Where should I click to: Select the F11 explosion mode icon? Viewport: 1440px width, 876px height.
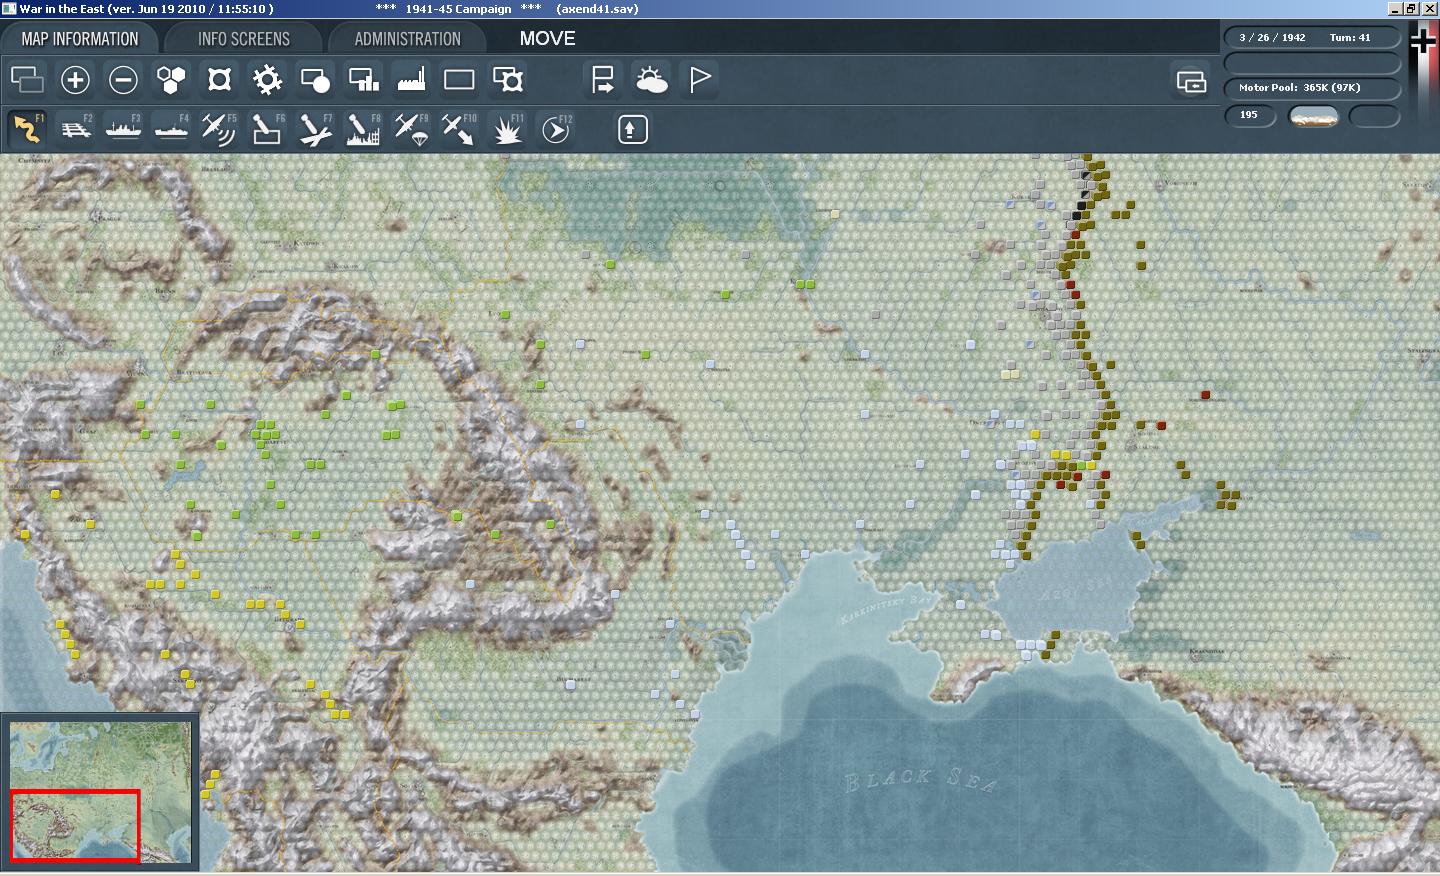tap(507, 129)
